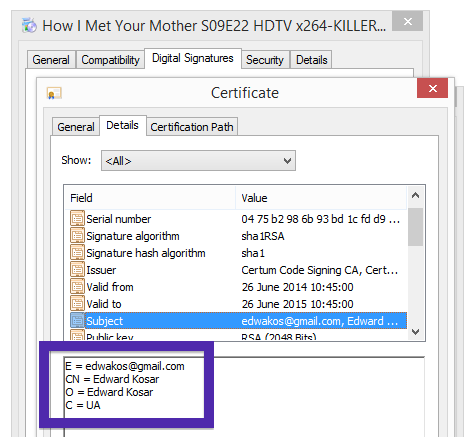The height and width of the screenshot is (437, 469).
Task: Click the field list scrollbar thumb
Action: [x=415, y=227]
